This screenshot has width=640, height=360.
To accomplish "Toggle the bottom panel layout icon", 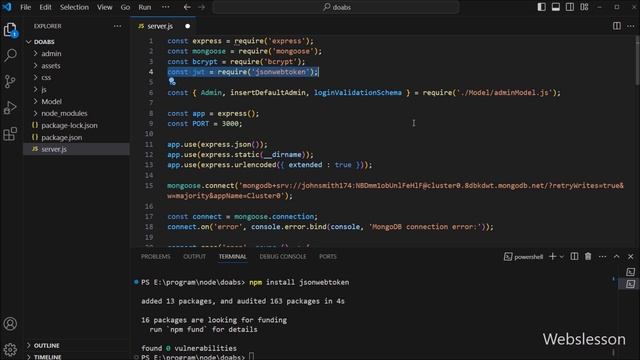I will 556,7.
